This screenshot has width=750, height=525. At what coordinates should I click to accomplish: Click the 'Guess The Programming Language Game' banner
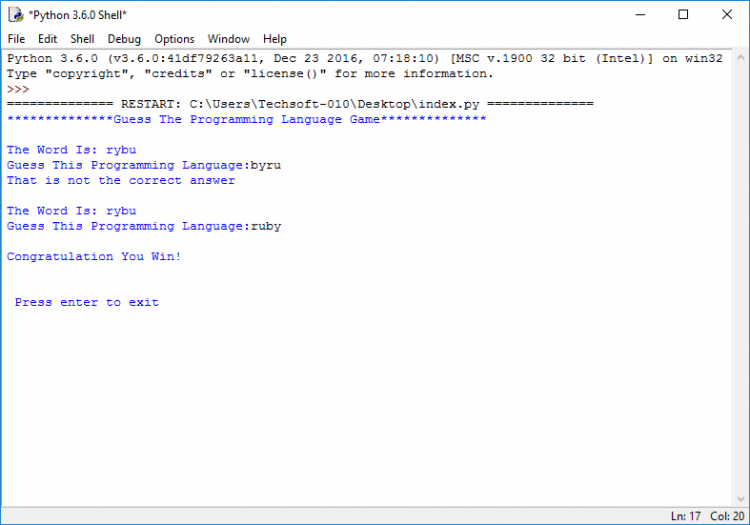click(x=246, y=120)
